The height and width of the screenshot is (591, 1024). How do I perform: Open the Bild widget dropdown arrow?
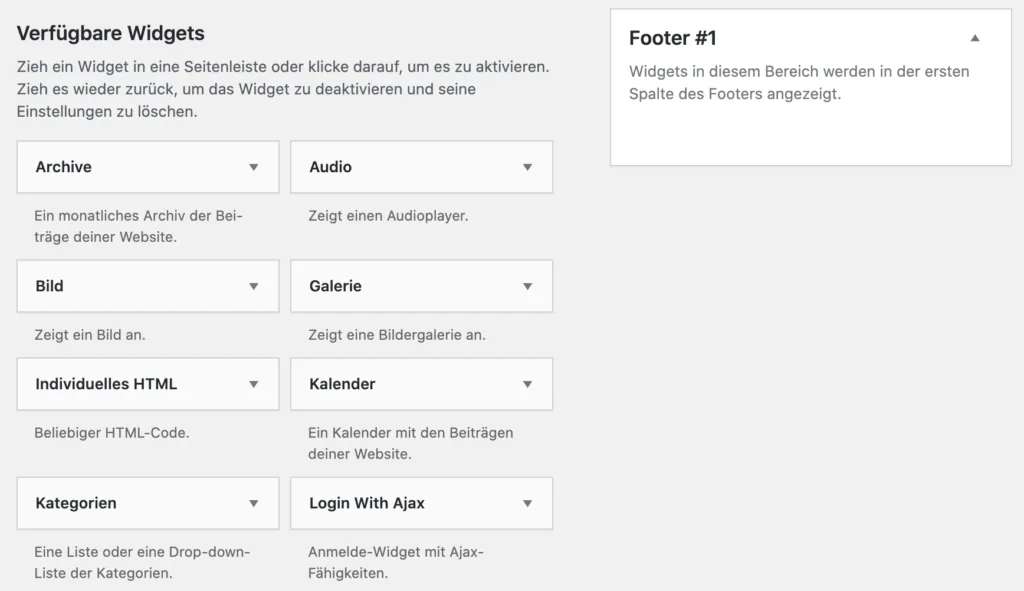click(x=253, y=286)
